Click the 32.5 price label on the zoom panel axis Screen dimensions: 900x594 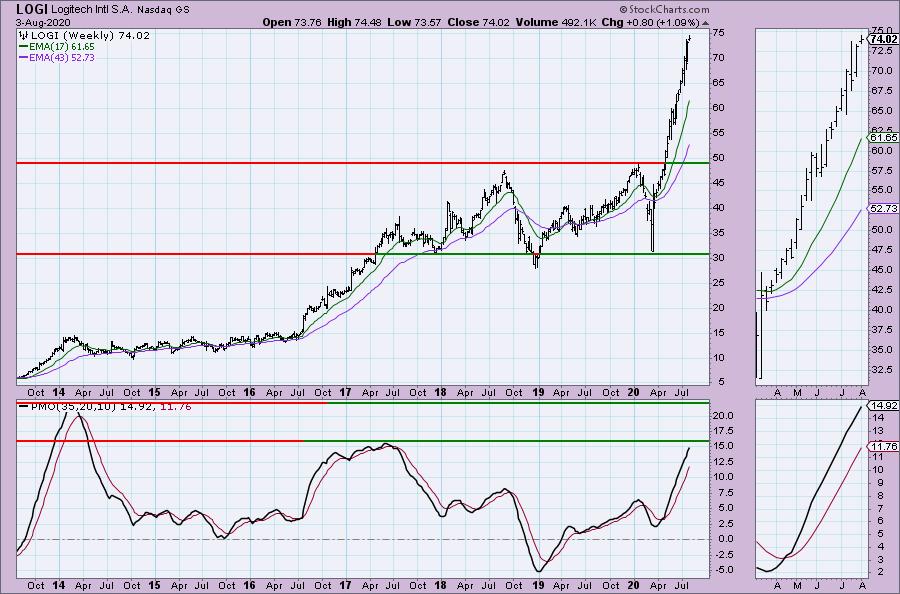pos(881,370)
